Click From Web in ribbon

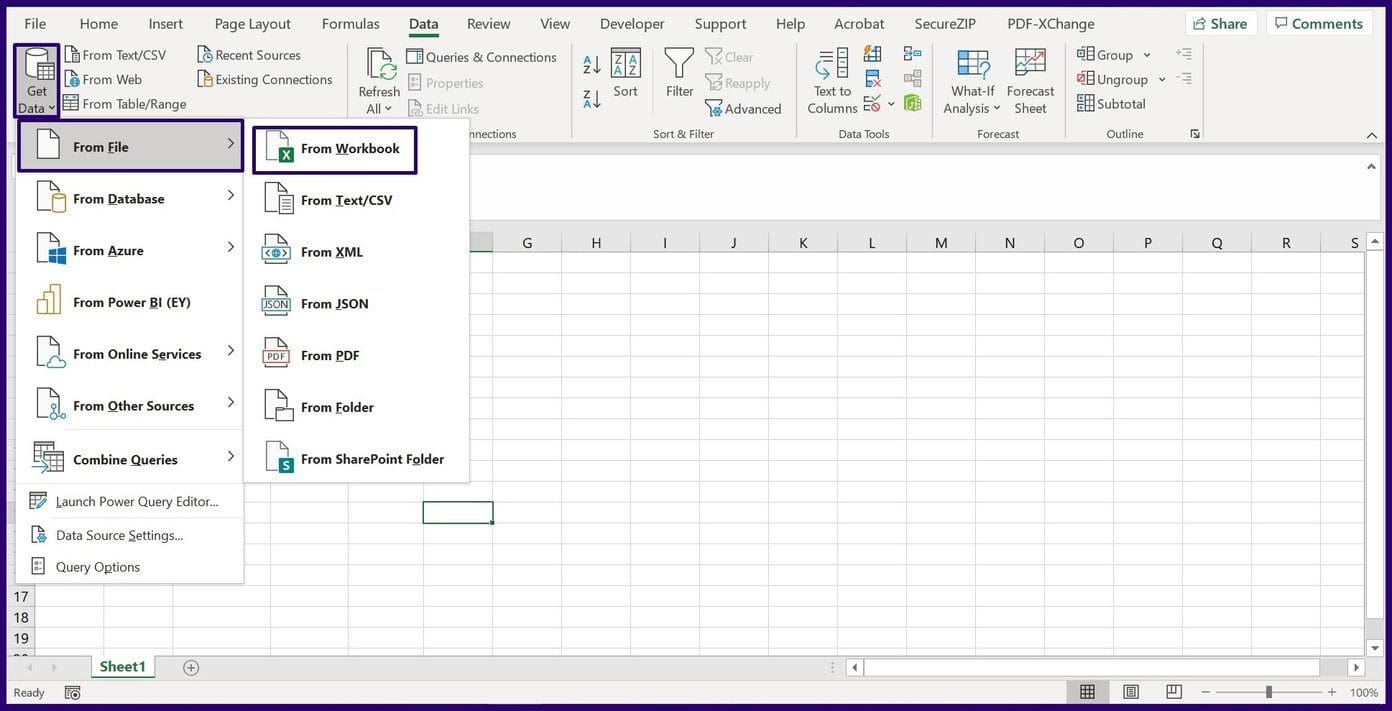click(103, 79)
